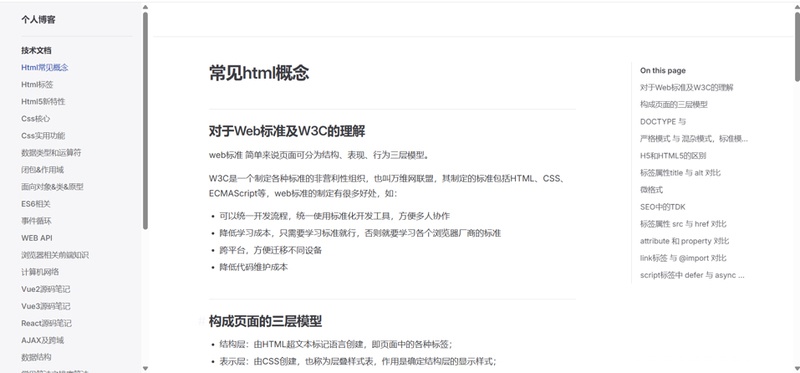Click the 对于Web标准及W3C的理解 article heading
Screen dimensions: 800x373
287,131
